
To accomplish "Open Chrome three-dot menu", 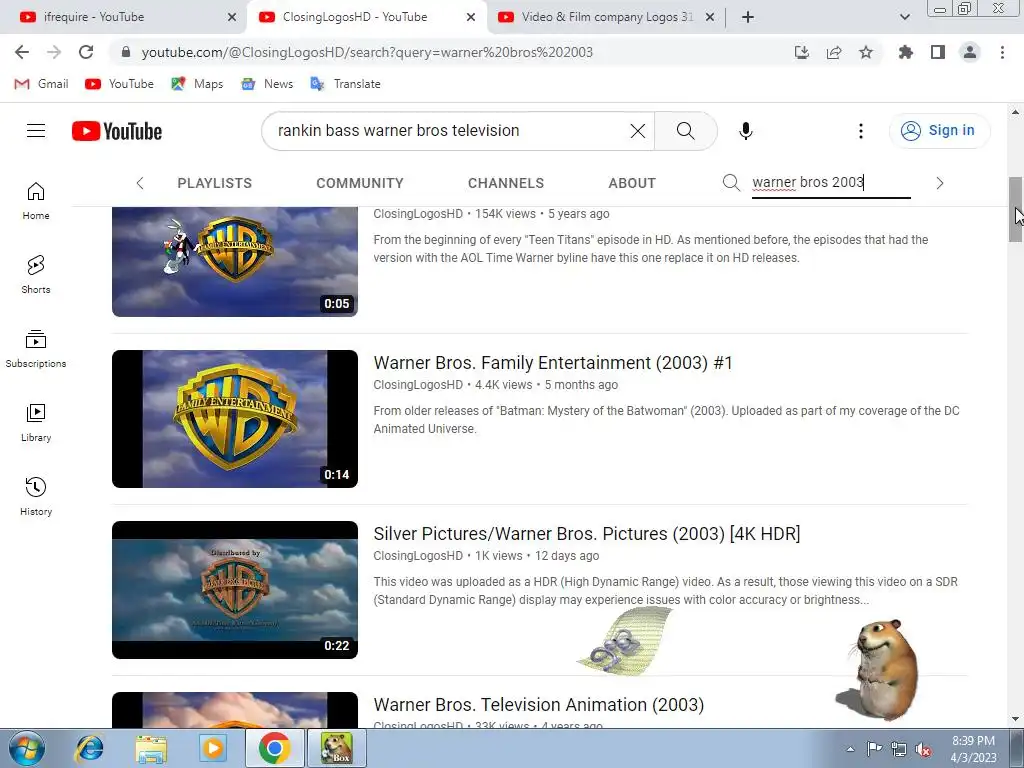I will coord(1002,52).
